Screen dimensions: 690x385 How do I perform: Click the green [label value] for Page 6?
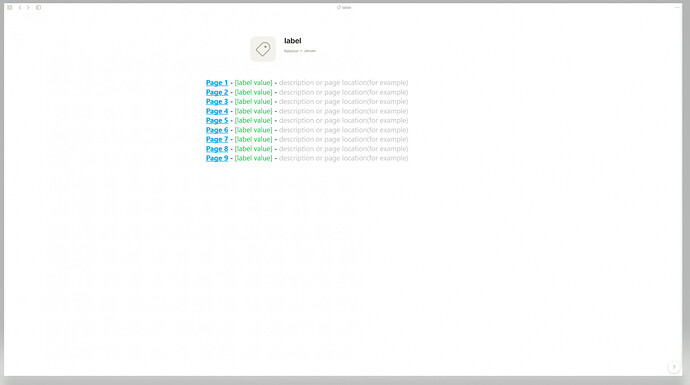tap(253, 130)
